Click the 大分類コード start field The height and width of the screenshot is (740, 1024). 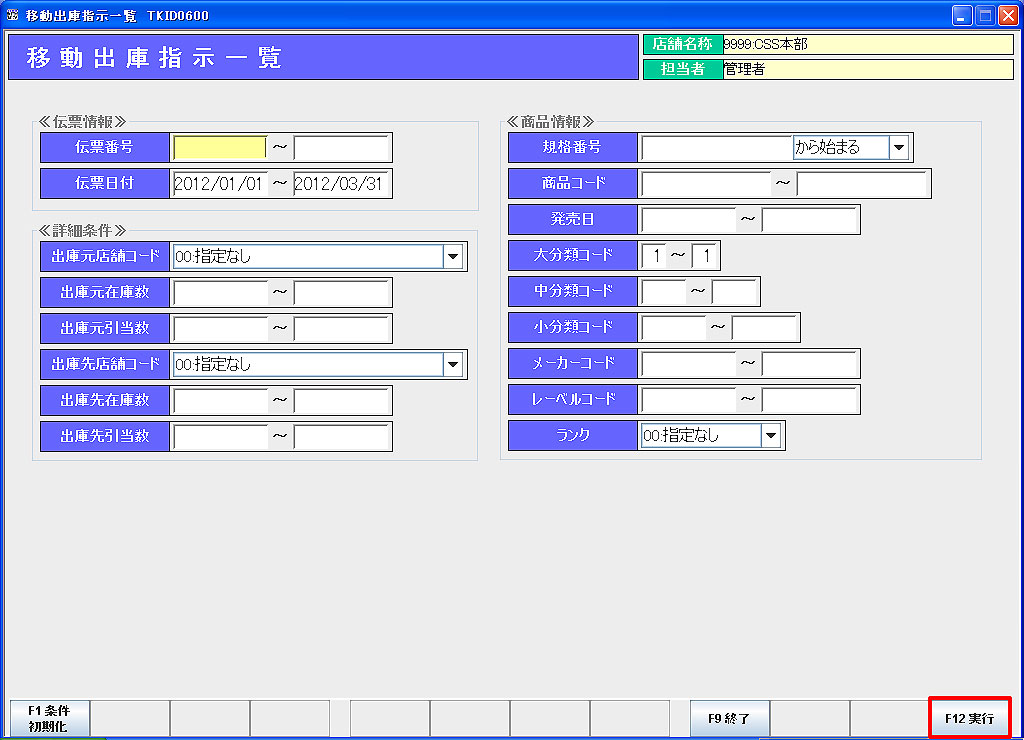[653, 256]
